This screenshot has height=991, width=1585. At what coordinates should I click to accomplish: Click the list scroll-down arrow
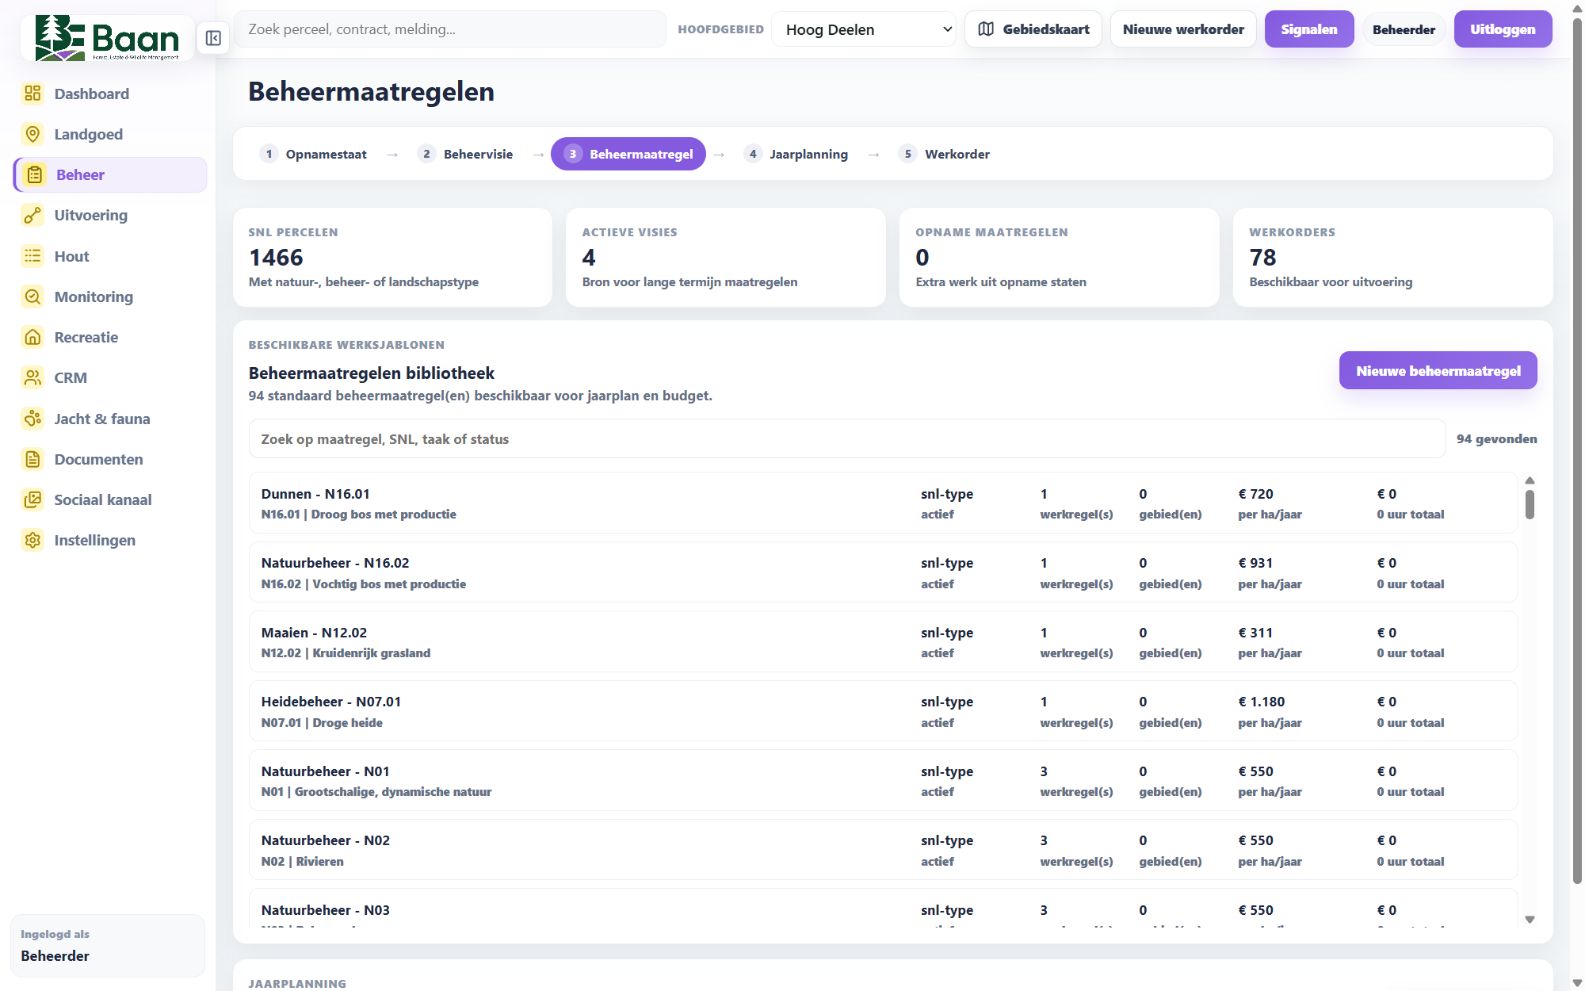[x=1529, y=919]
